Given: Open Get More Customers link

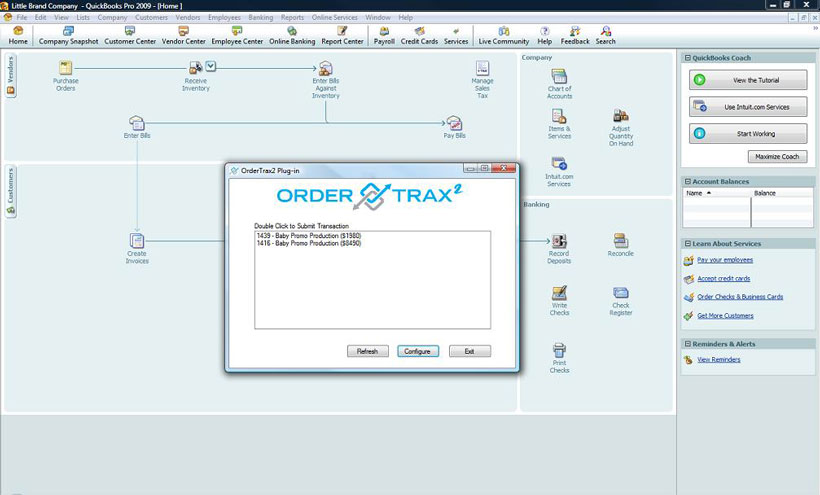Looking at the screenshot, I should (725, 316).
